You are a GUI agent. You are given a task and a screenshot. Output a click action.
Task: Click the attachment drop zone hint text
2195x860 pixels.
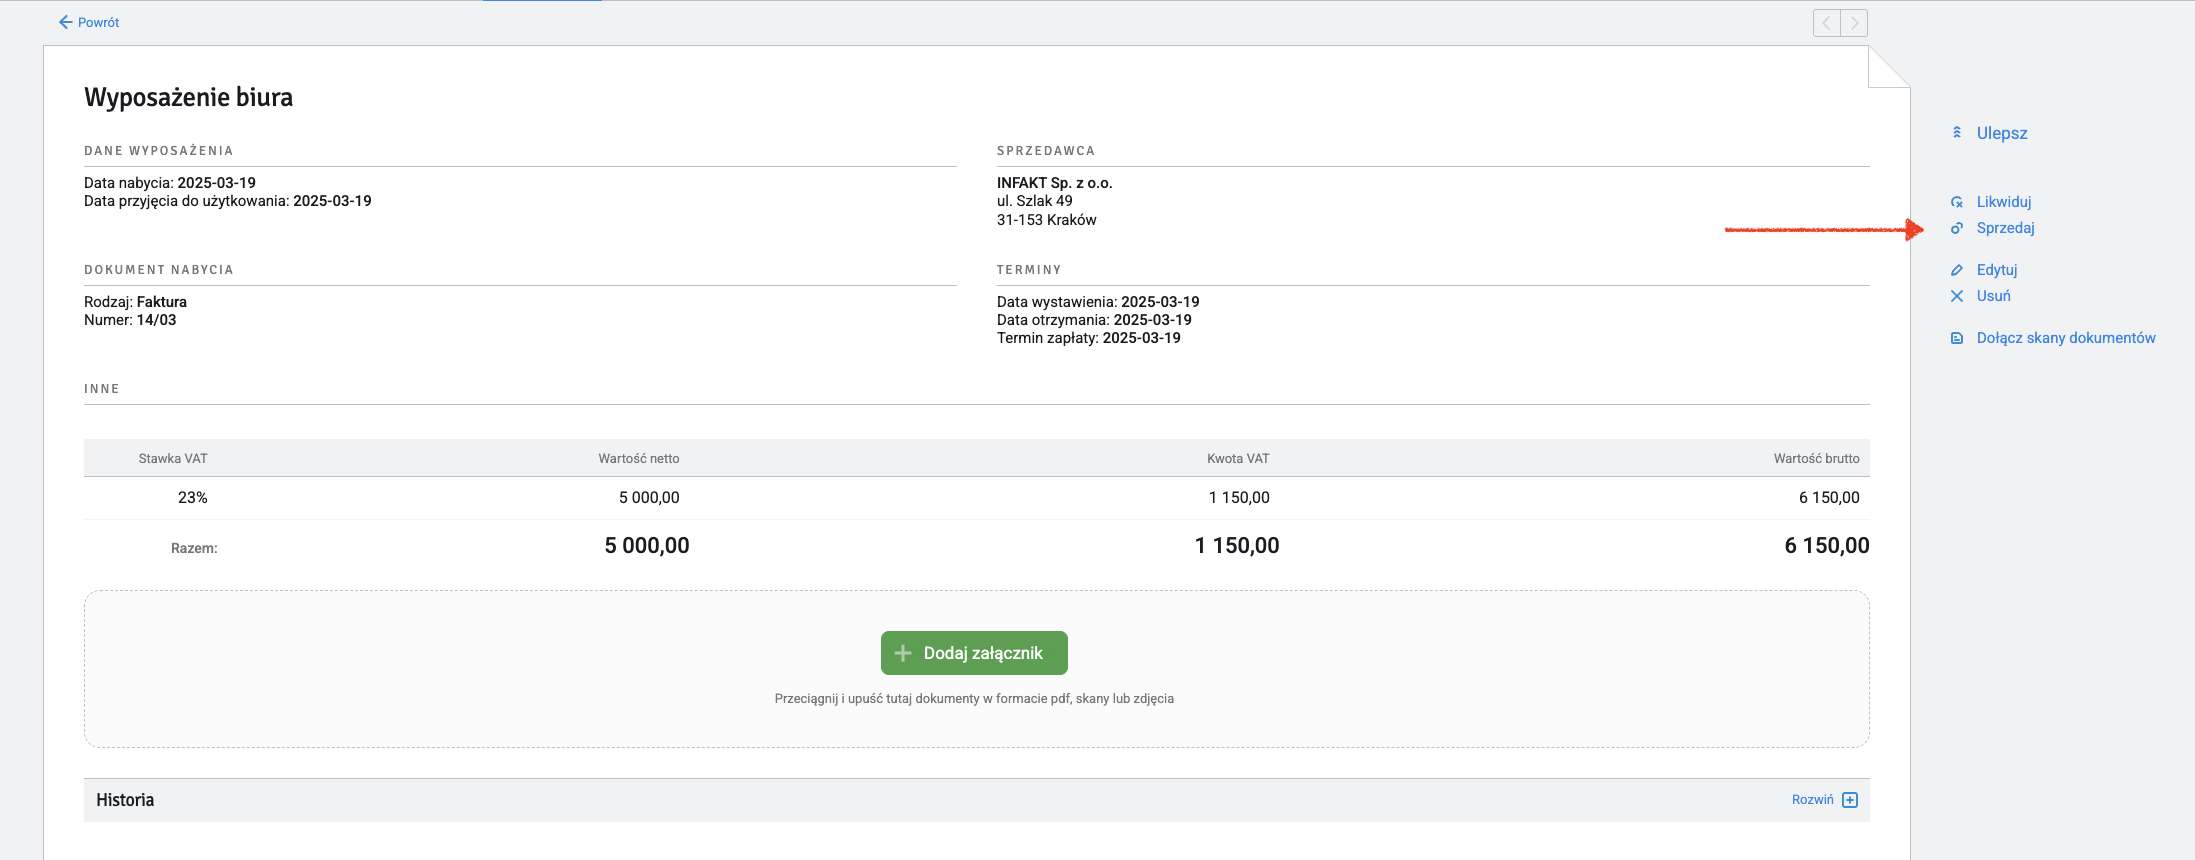click(974, 699)
